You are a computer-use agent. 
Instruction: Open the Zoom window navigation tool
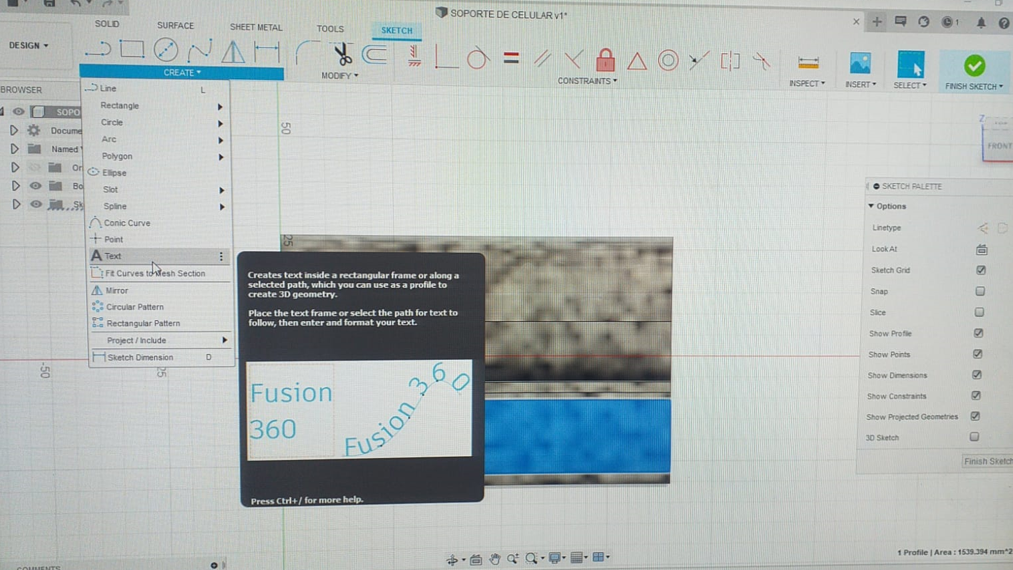pos(532,558)
